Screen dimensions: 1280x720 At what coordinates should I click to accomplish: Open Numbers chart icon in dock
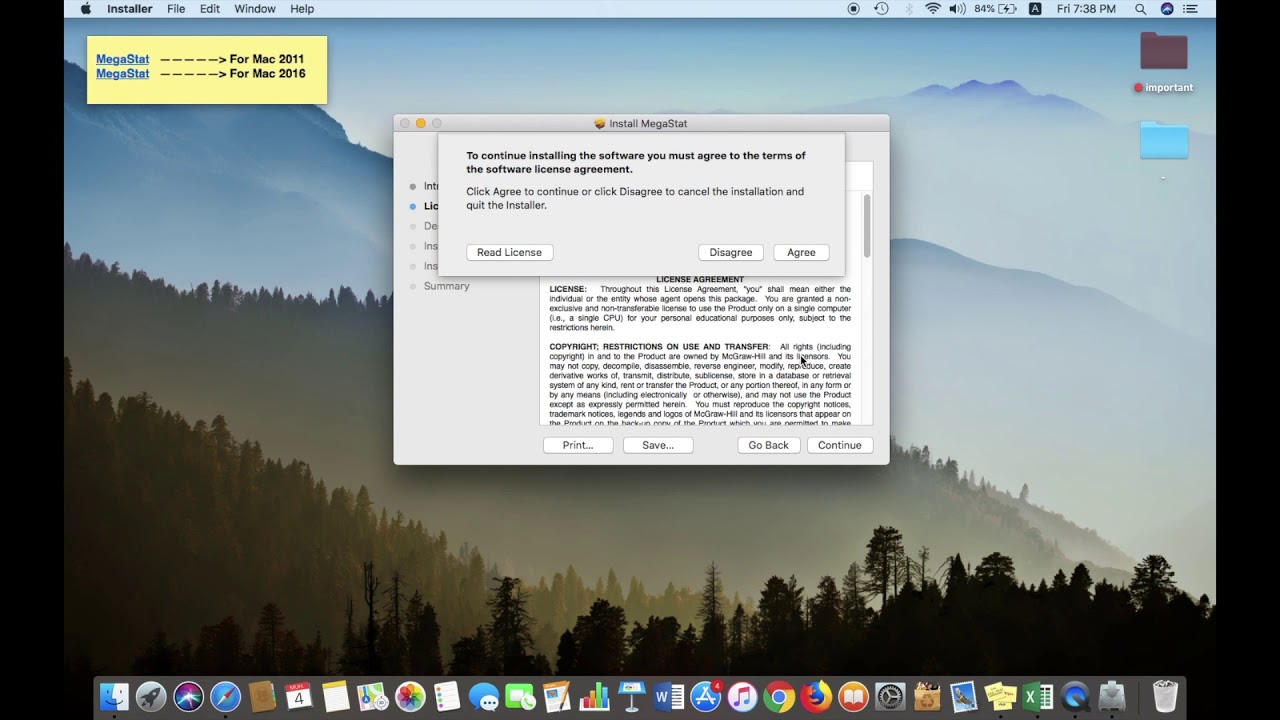(x=594, y=696)
